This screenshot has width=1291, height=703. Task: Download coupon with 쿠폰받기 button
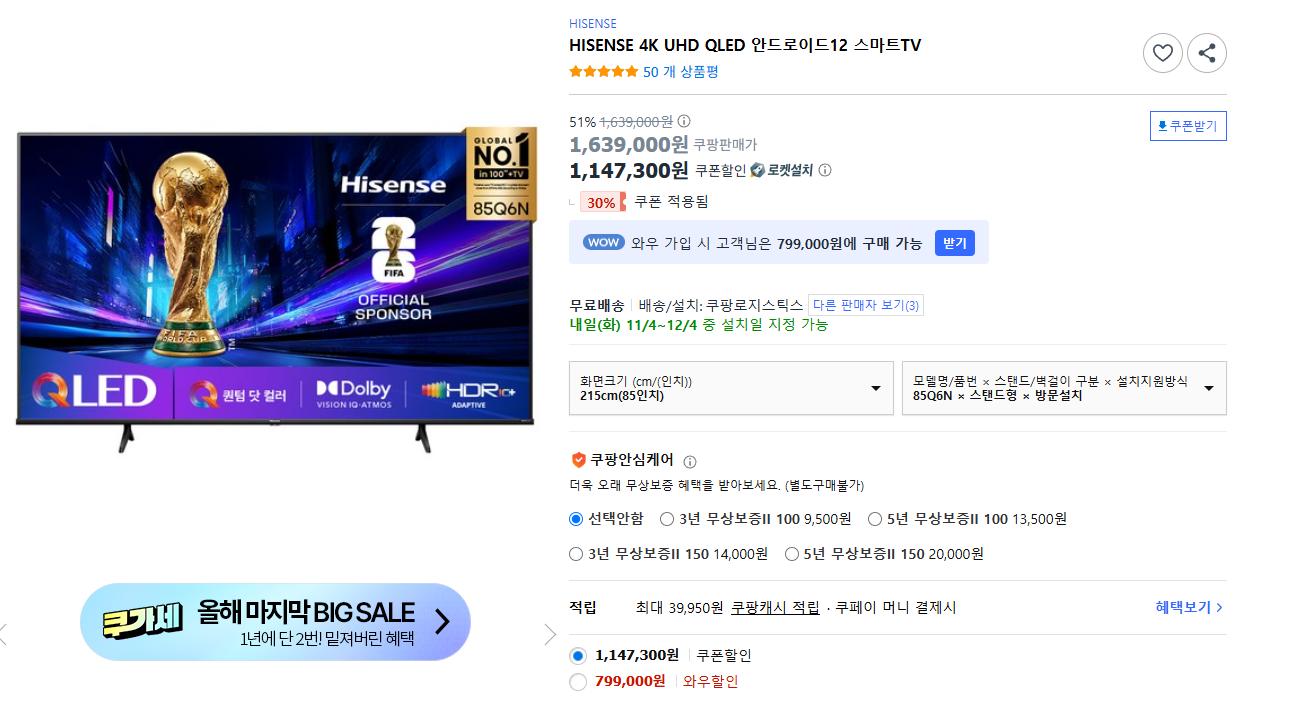1188,126
